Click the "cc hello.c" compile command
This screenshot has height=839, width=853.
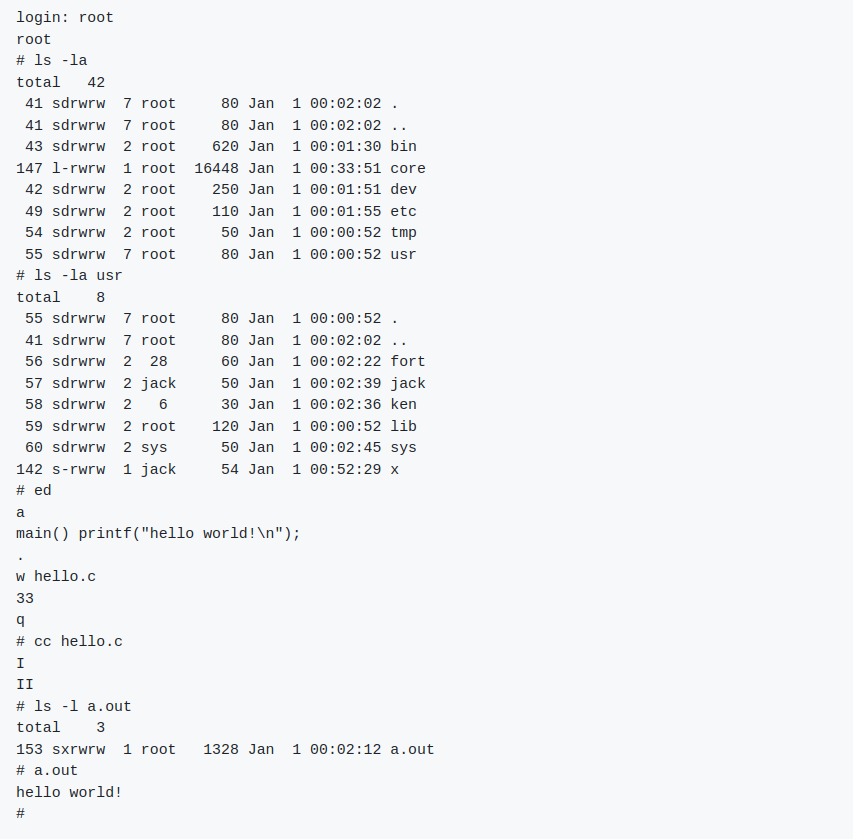(78, 642)
